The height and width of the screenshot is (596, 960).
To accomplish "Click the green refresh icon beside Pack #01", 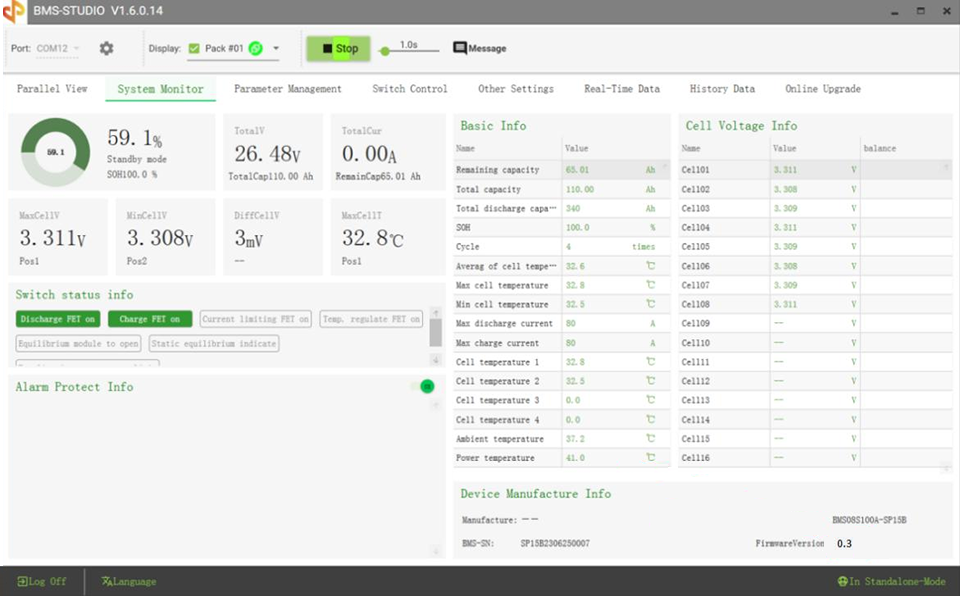I will click(256, 48).
